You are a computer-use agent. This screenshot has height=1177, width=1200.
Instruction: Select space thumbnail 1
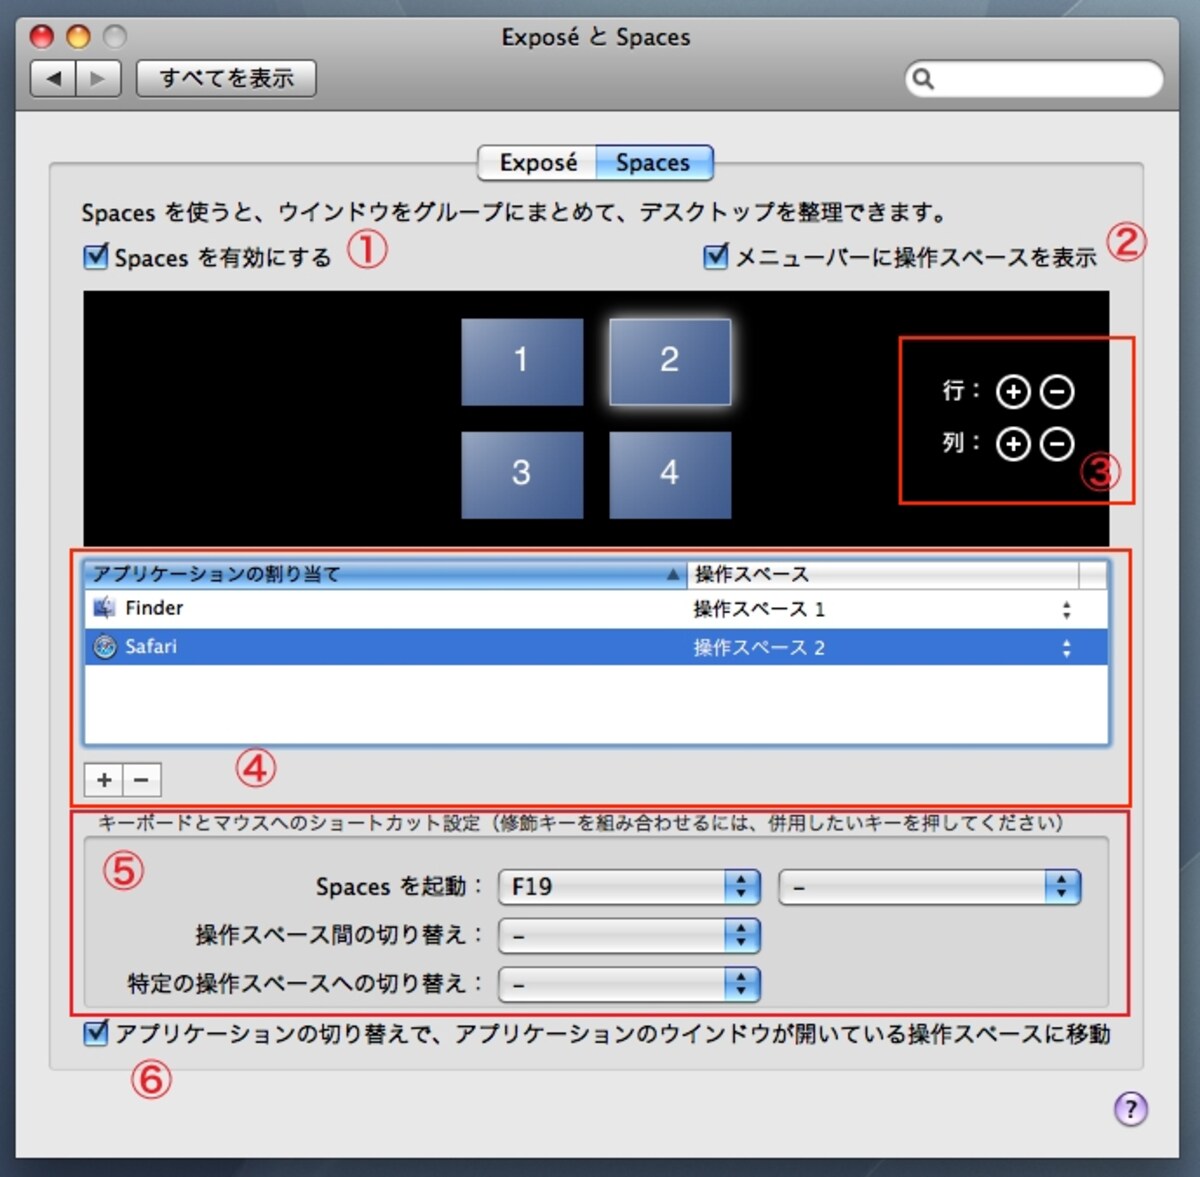click(522, 361)
